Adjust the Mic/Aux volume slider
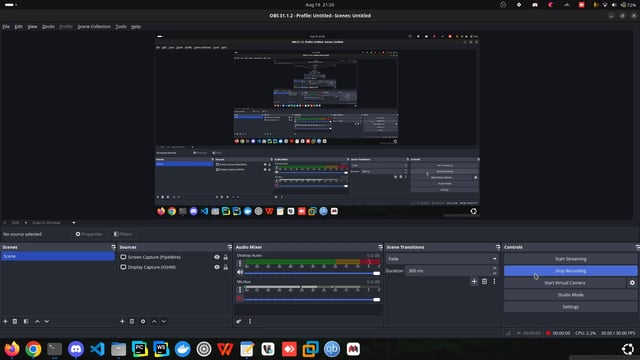Image resolution: width=640 pixels, height=360 pixels. 312,299
